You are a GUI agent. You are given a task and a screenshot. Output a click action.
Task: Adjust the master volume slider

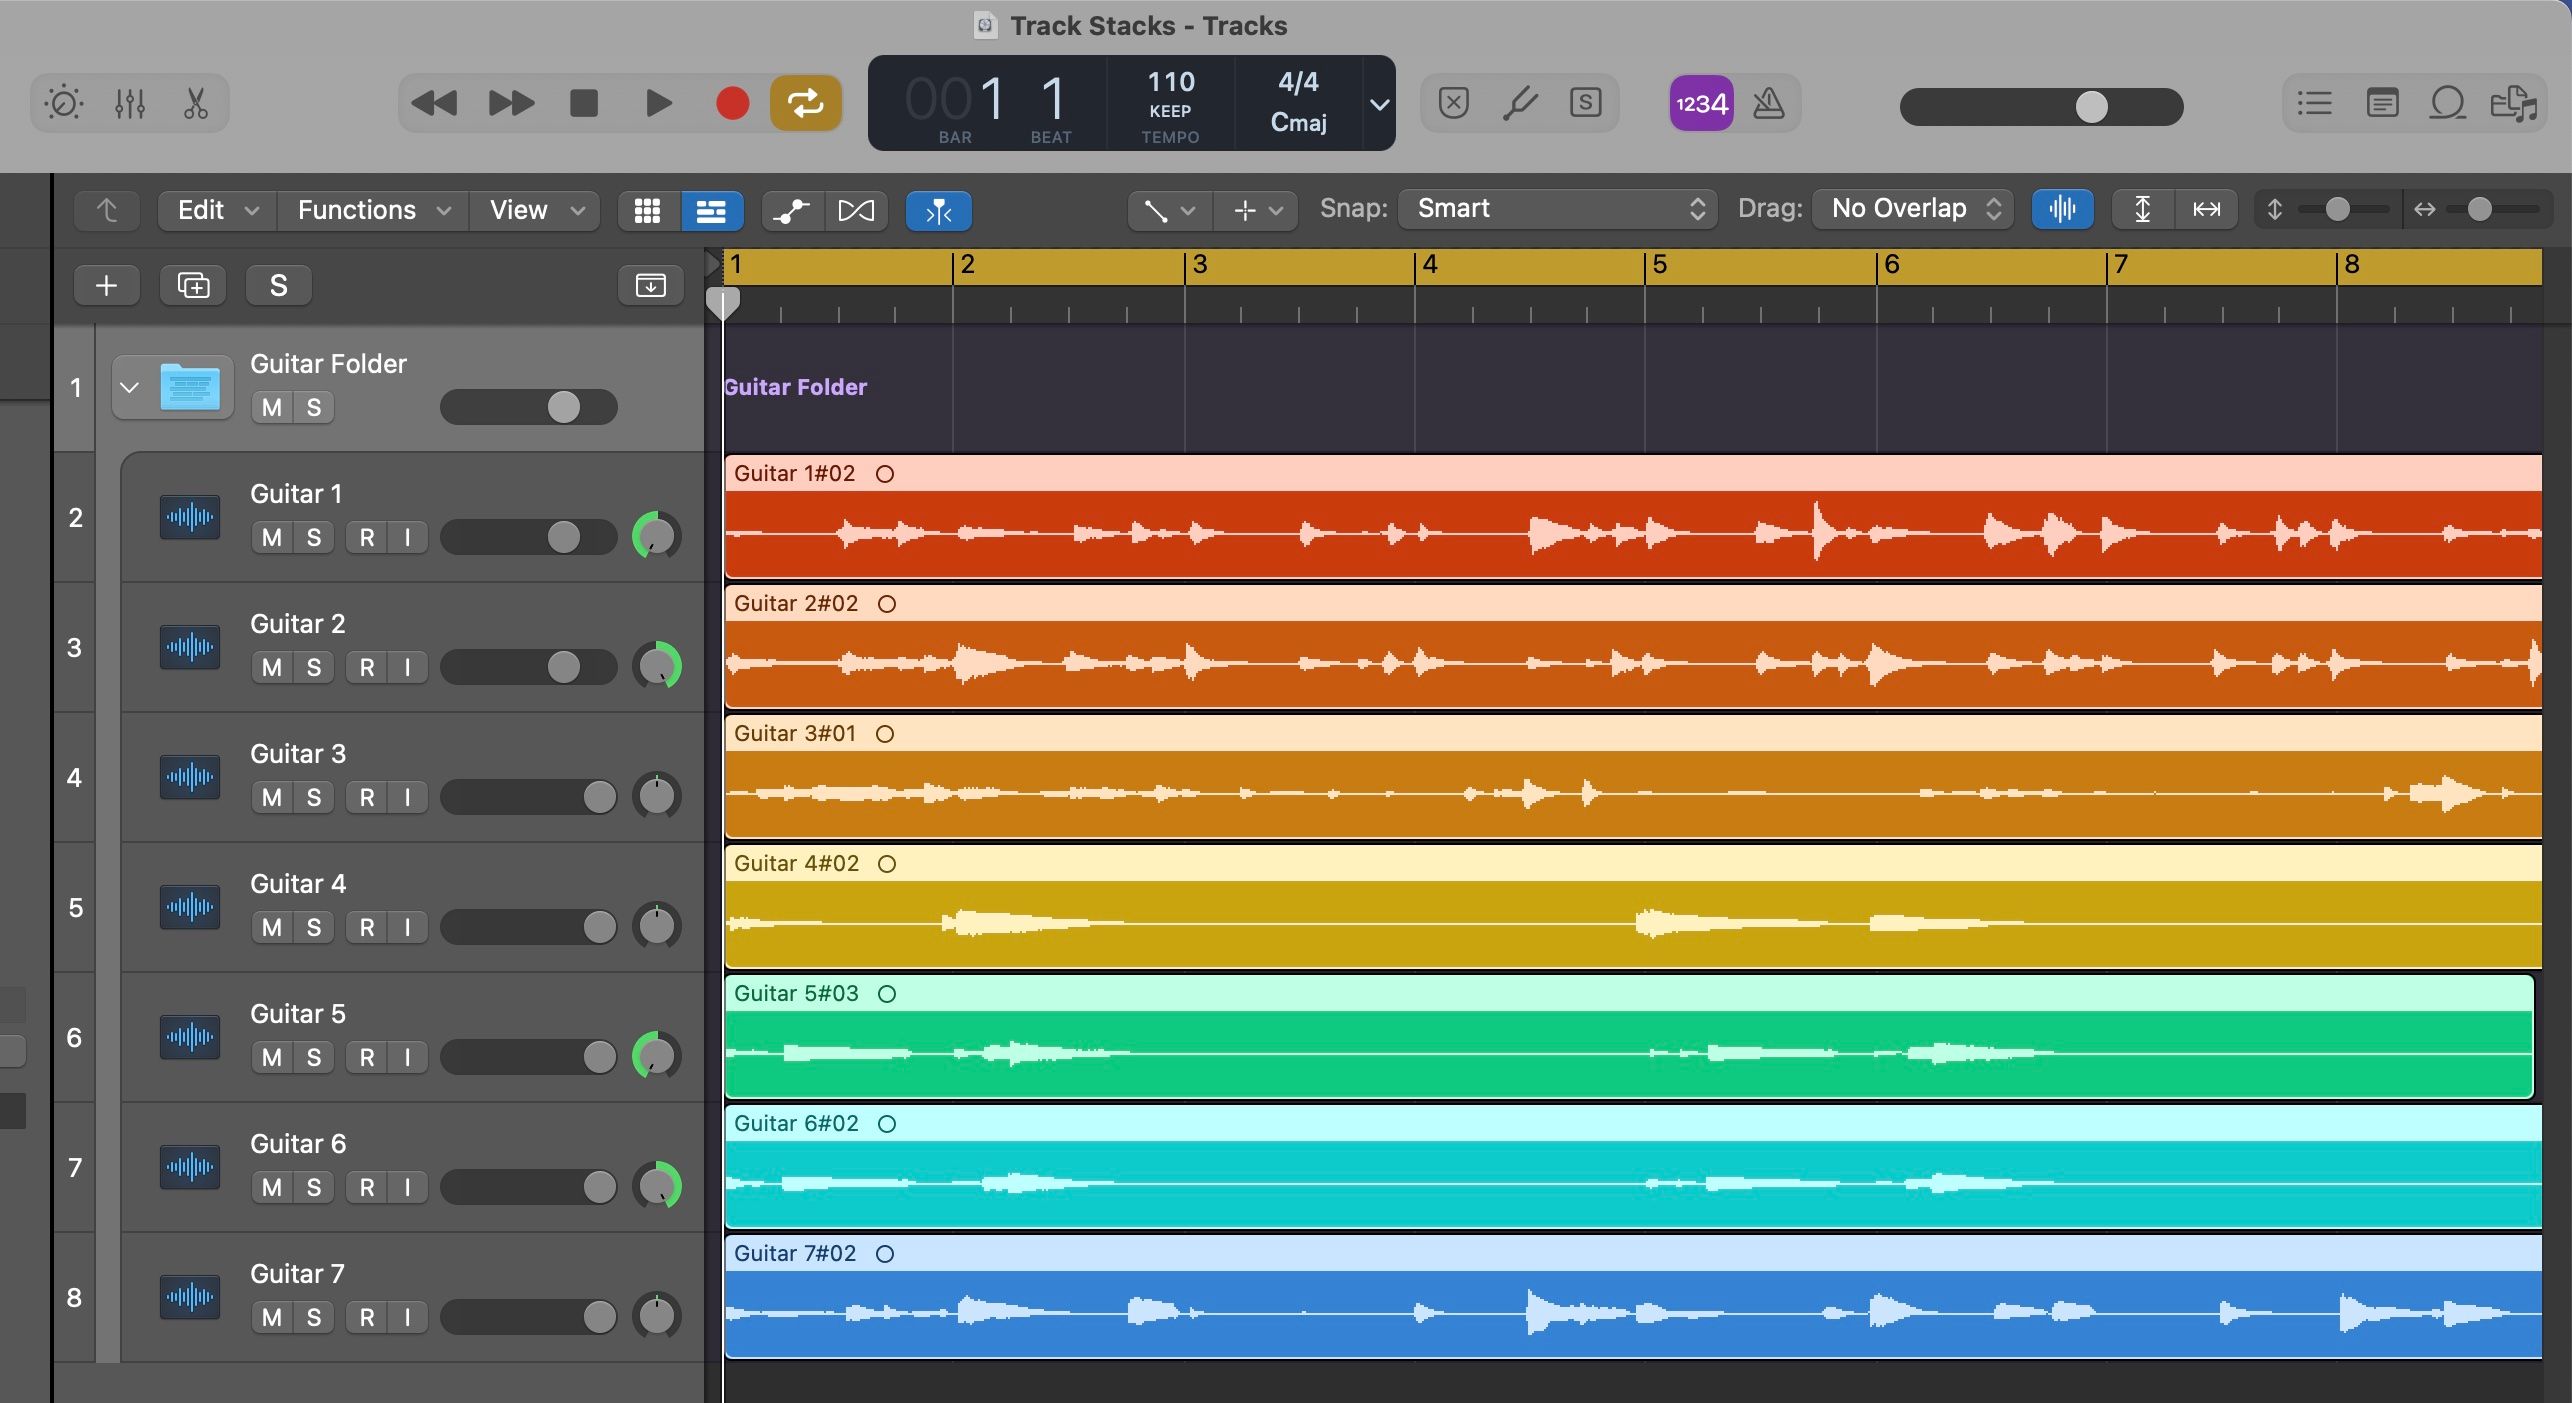[x=2090, y=106]
